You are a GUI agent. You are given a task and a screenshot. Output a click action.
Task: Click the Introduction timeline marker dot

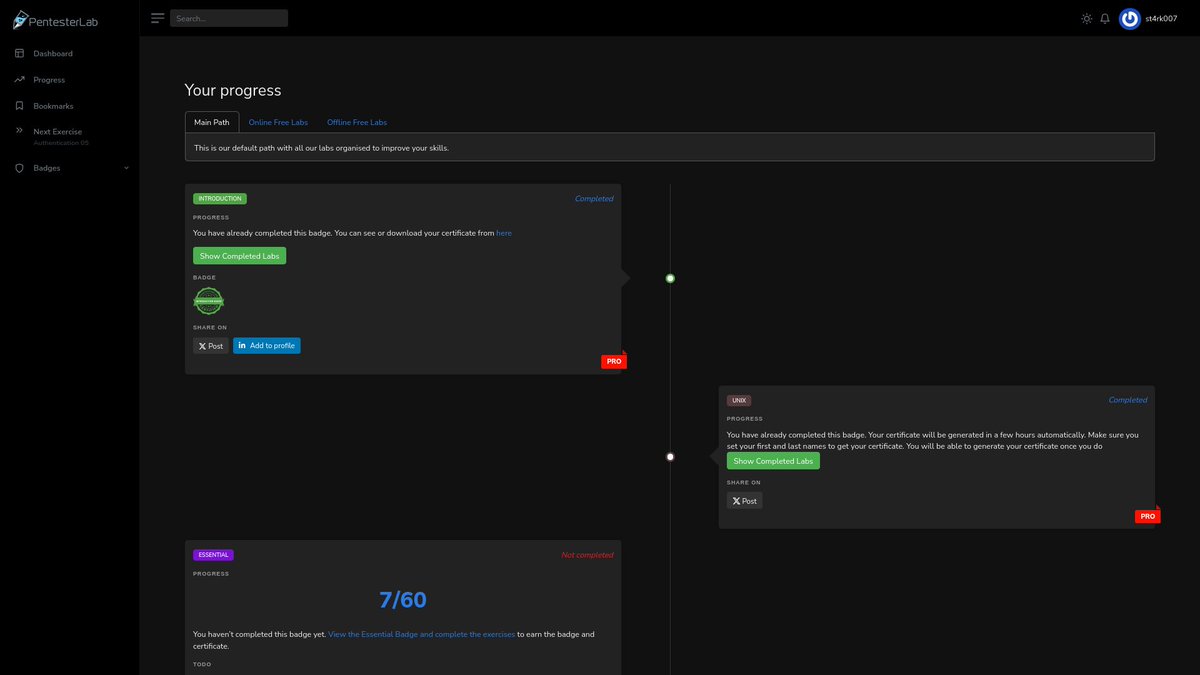tap(670, 278)
